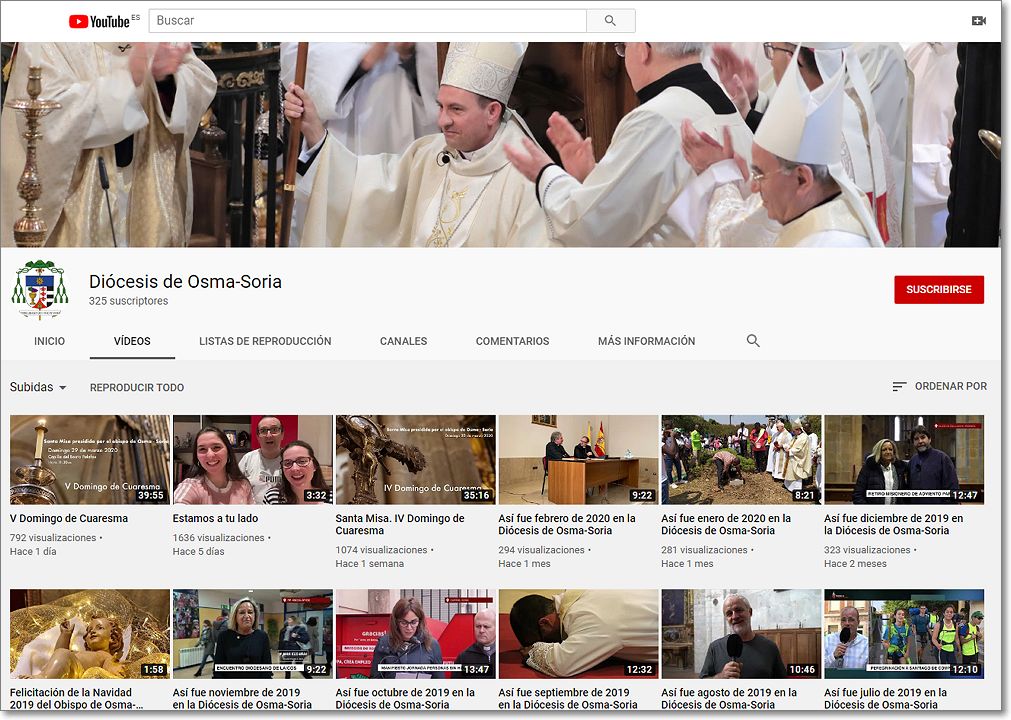Focus the Buscar search field

click(x=368, y=21)
